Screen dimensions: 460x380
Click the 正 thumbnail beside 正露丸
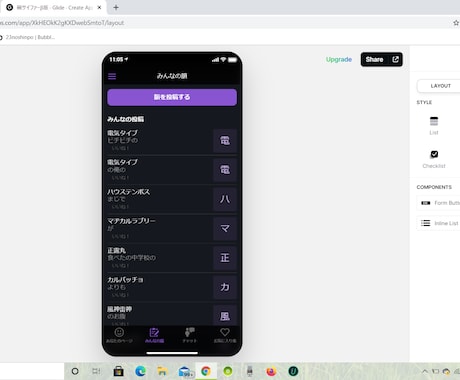(225, 258)
